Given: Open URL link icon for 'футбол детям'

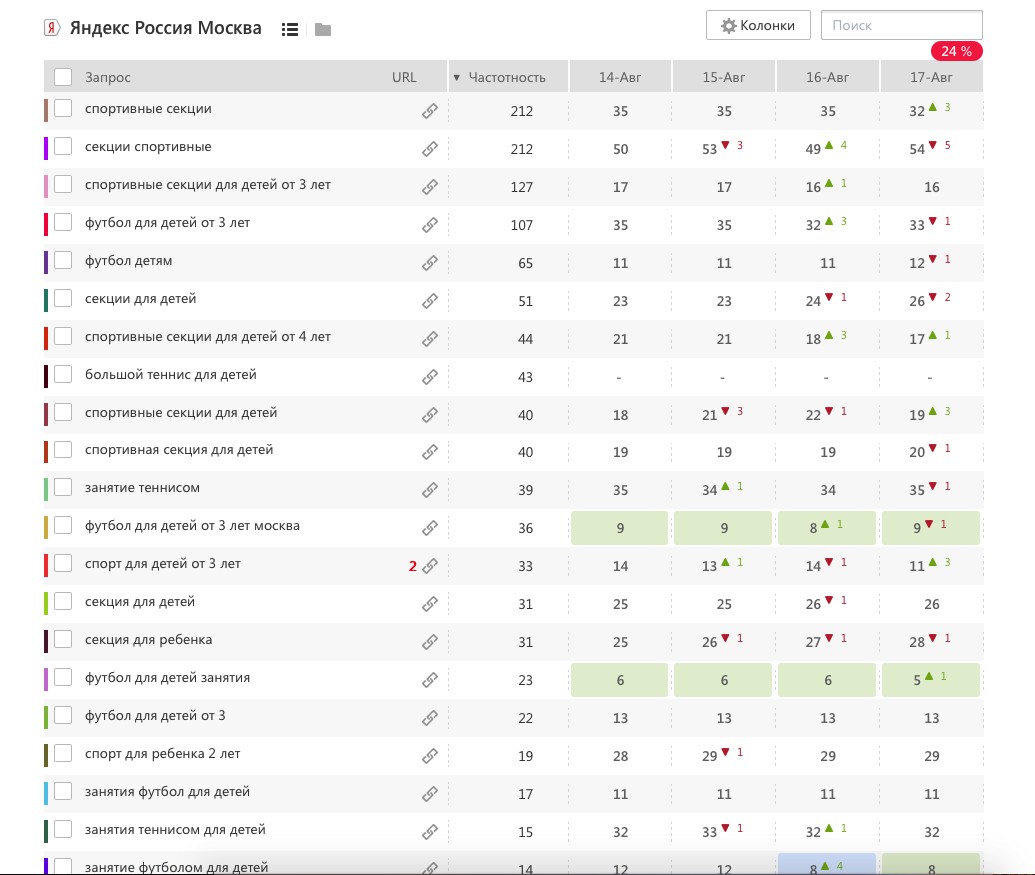Looking at the screenshot, I should (x=430, y=263).
